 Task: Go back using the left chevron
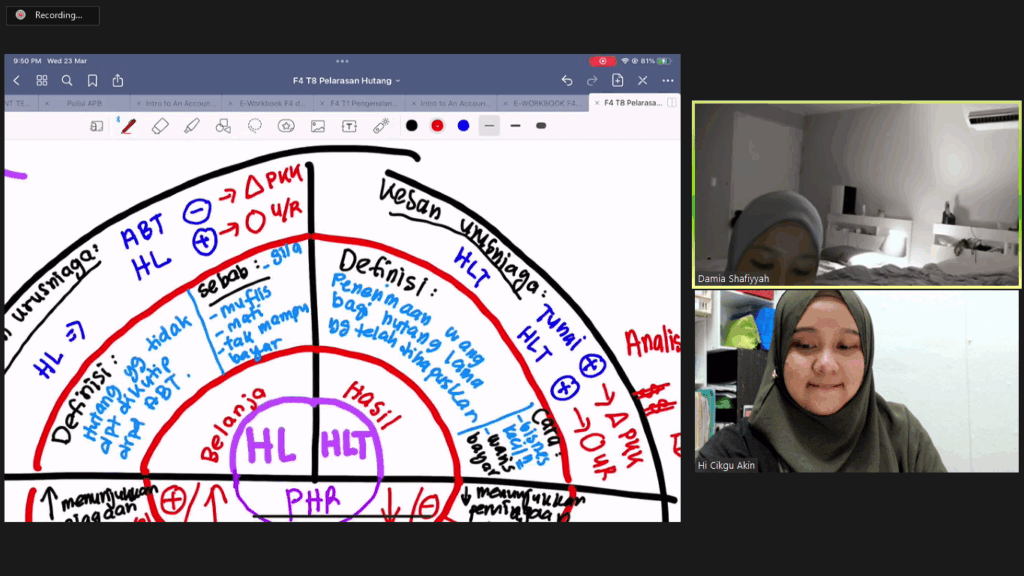tap(17, 81)
